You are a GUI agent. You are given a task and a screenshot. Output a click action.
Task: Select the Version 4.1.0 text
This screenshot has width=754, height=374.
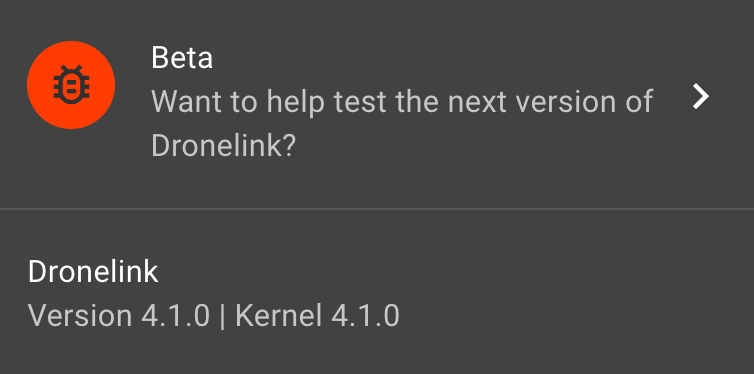click(x=119, y=316)
